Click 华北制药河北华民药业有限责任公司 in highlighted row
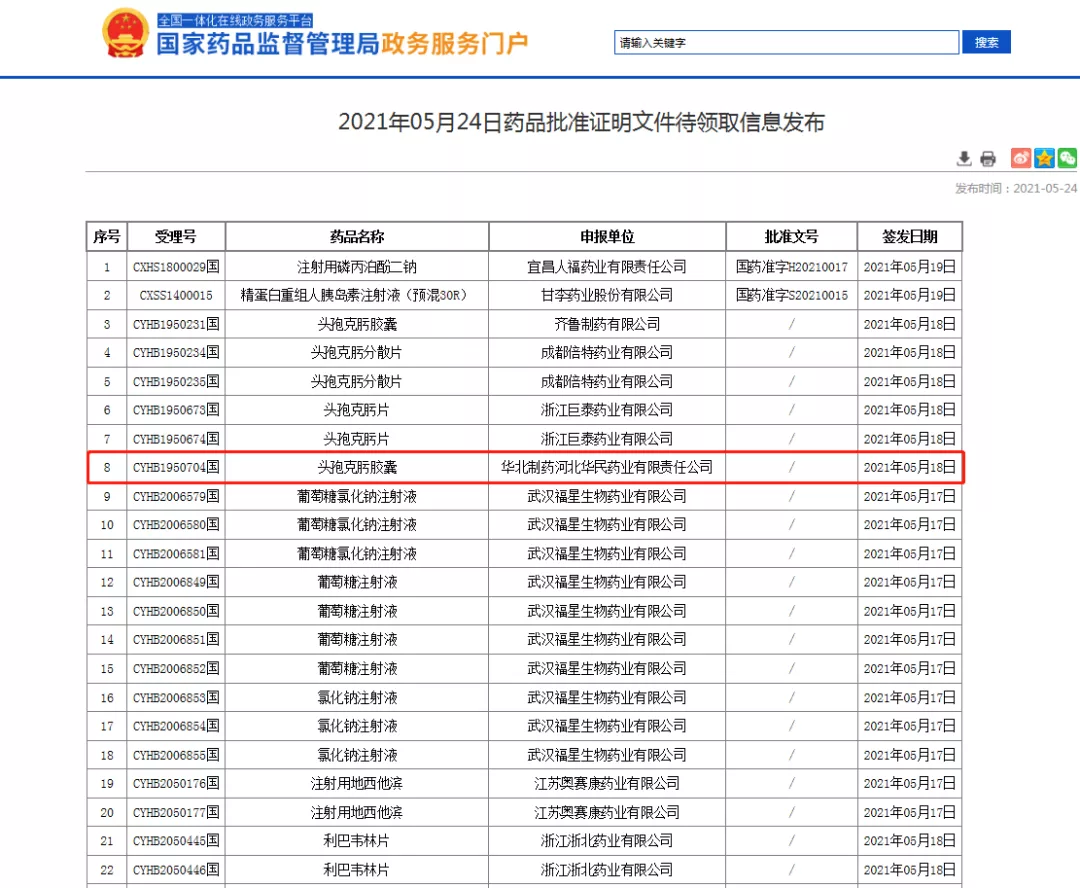 (x=607, y=467)
